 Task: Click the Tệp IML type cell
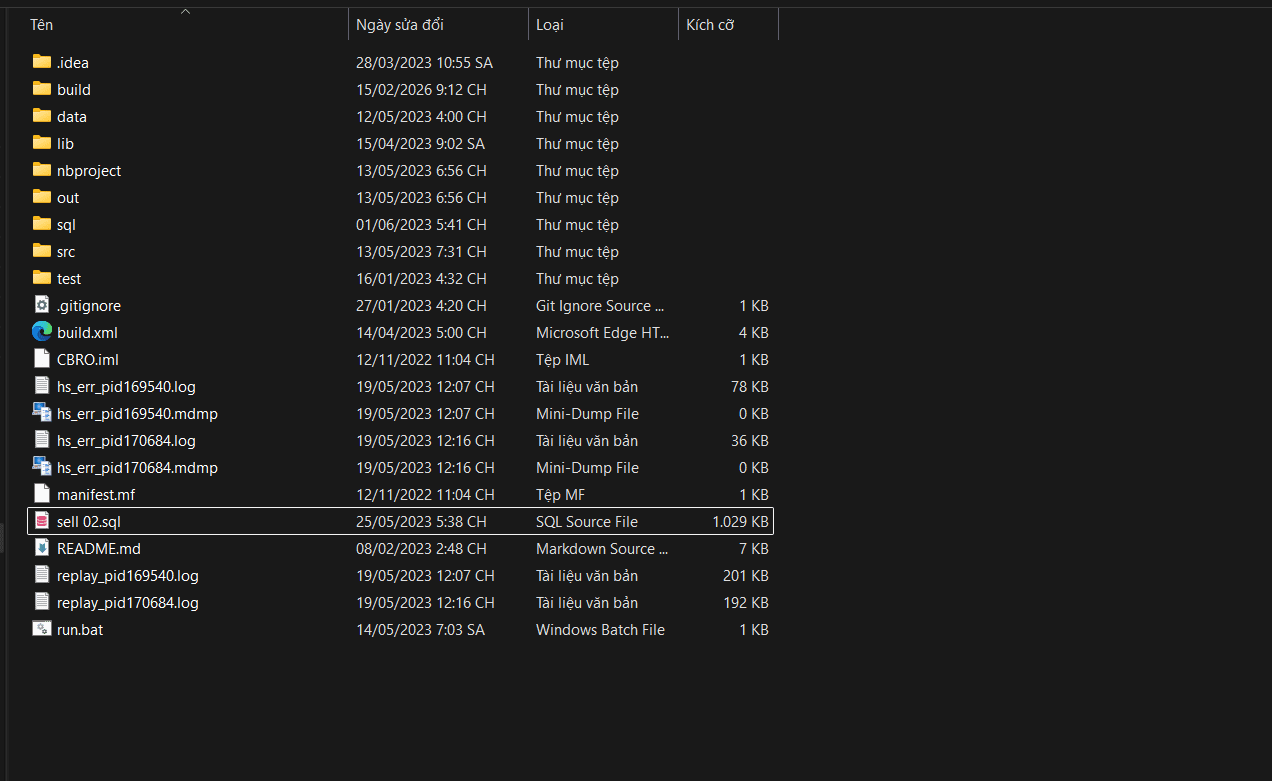point(563,359)
